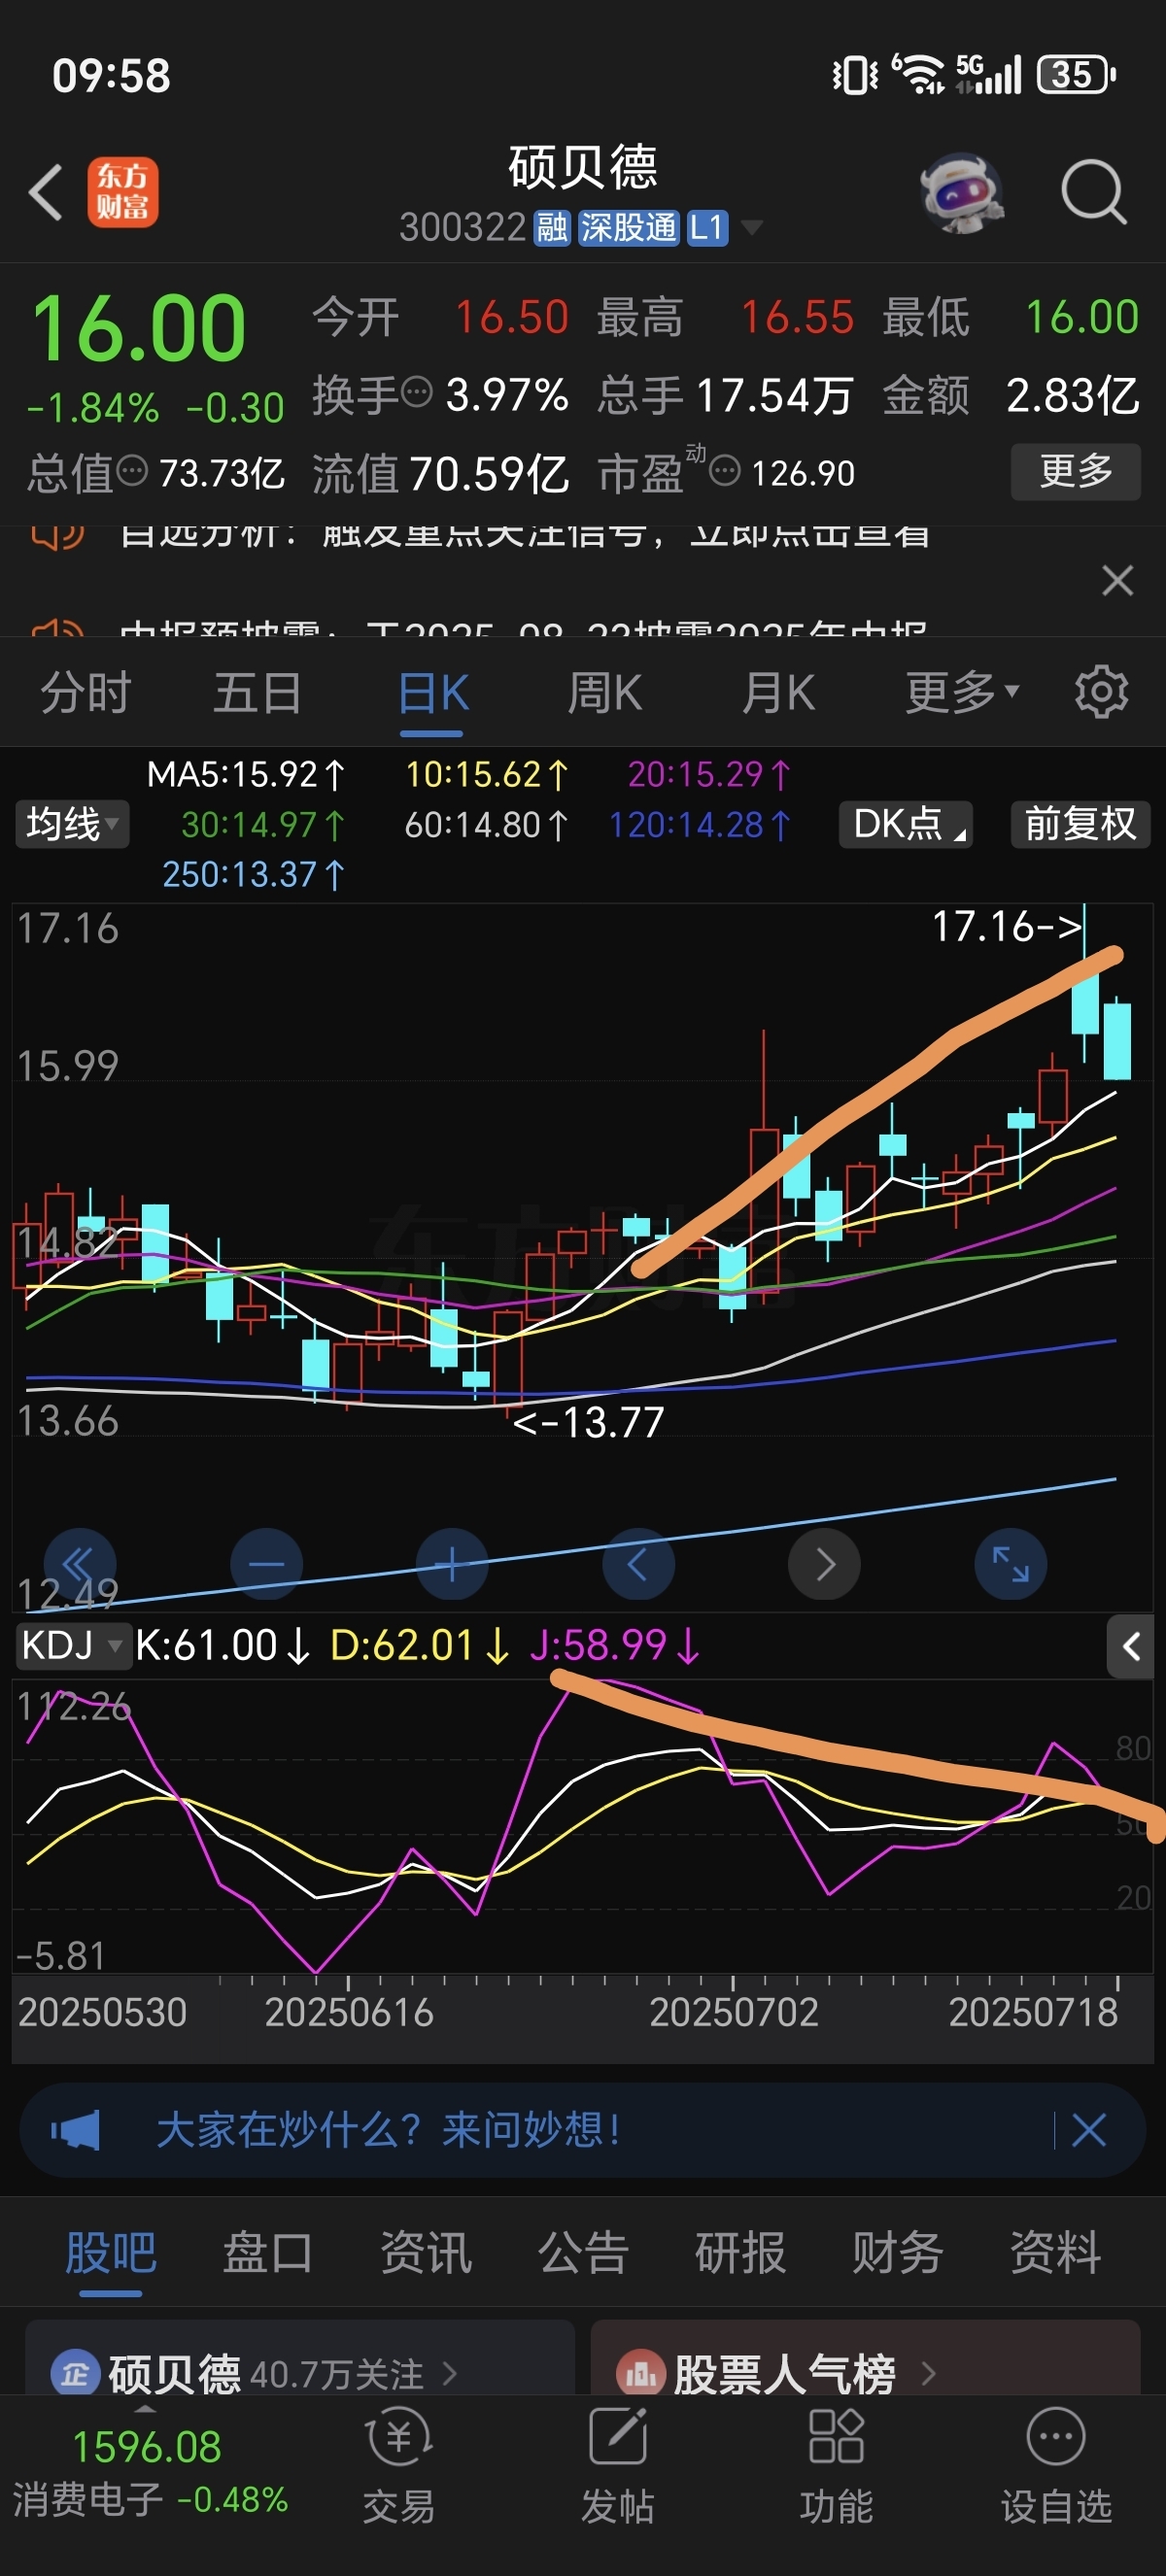Select the 股吧 tab
Screen dimensions: 1166x2576
(111, 2253)
